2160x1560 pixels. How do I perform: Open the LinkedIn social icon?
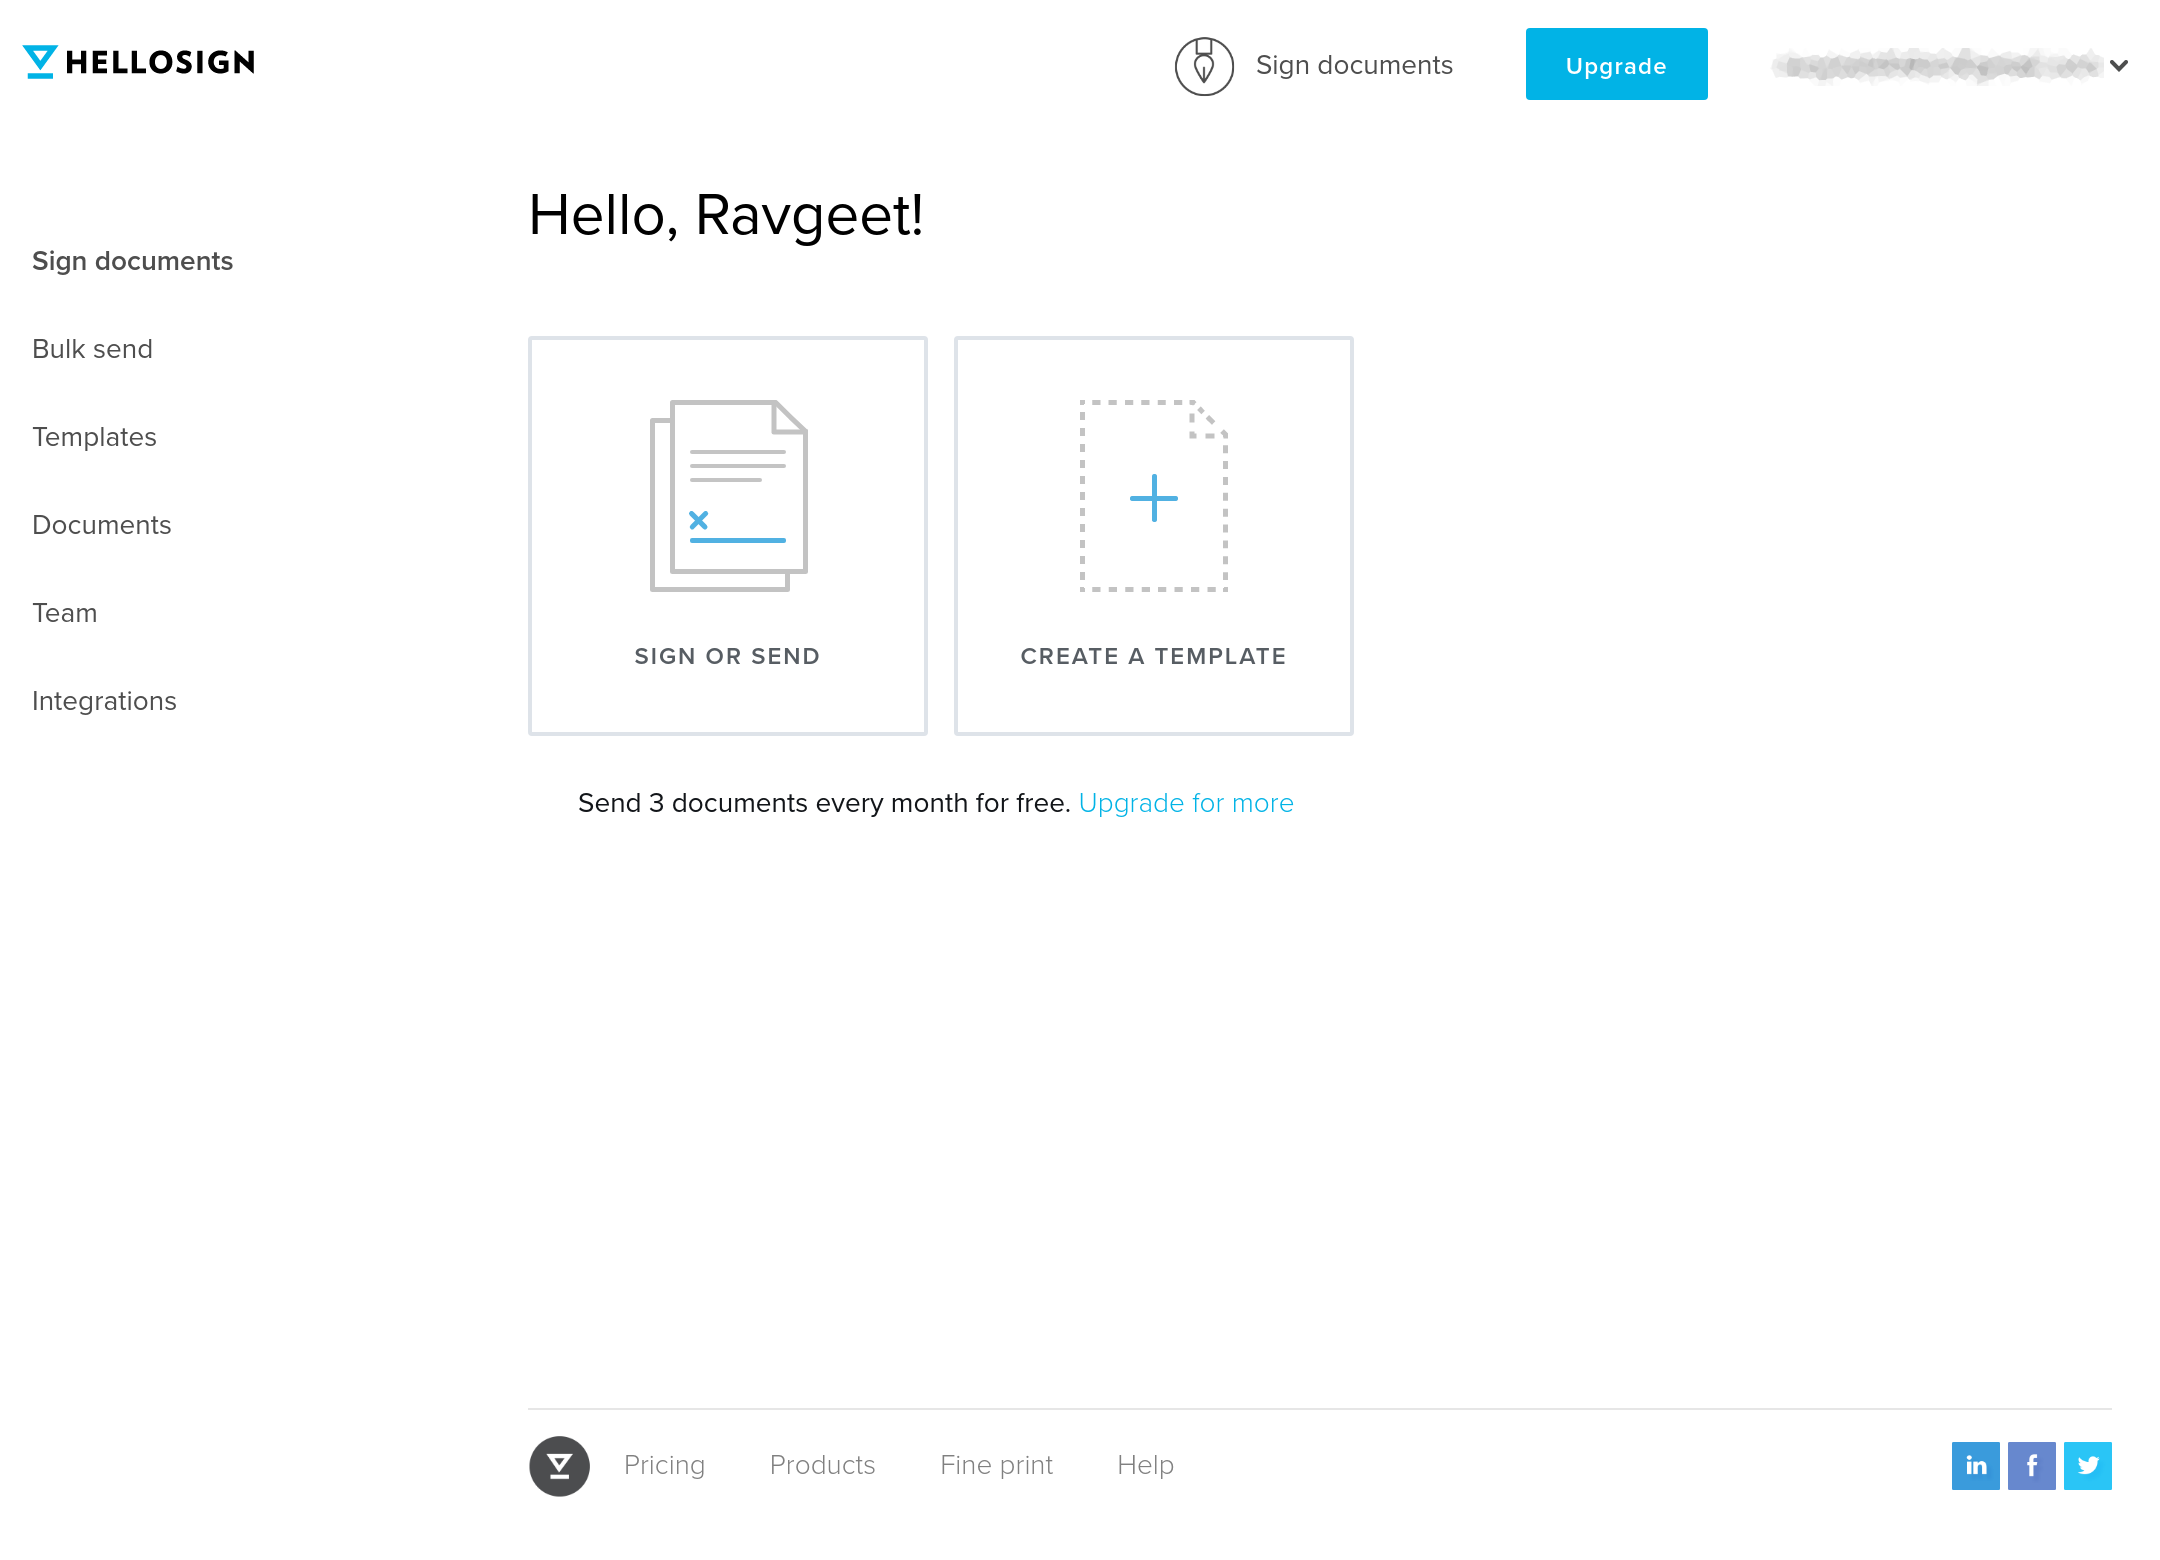click(1975, 1466)
